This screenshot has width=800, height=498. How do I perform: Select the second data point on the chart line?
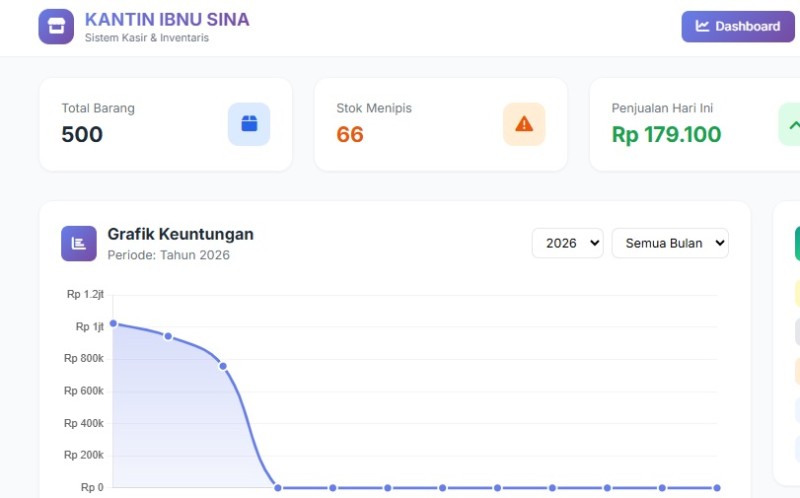[168, 336]
